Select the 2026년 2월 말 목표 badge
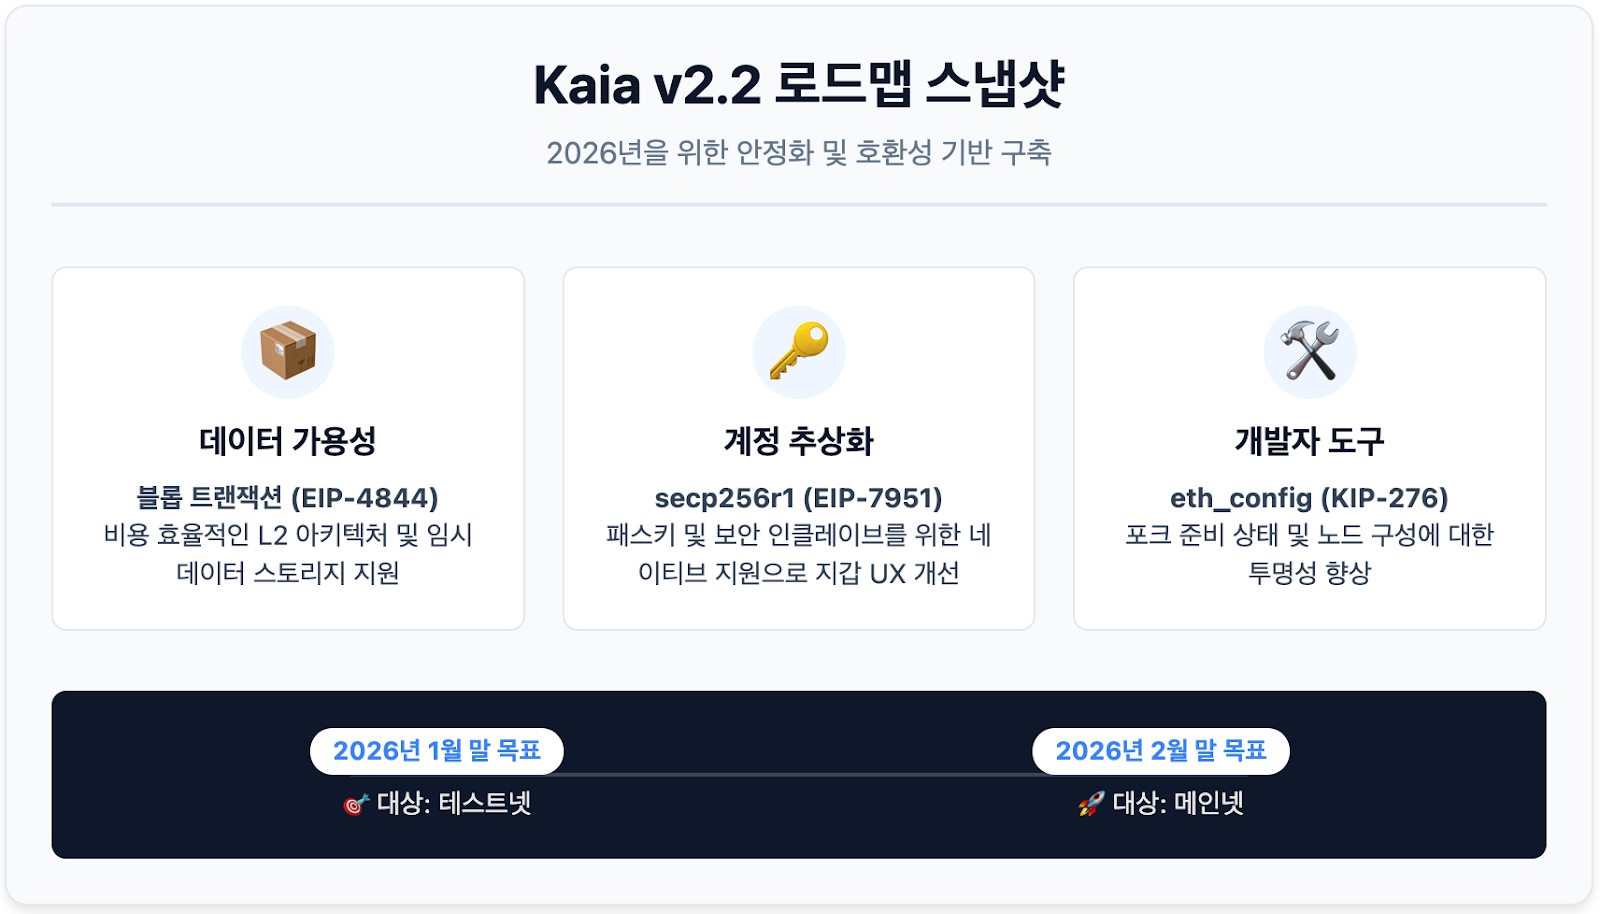 pyautogui.click(x=1160, y=751)
